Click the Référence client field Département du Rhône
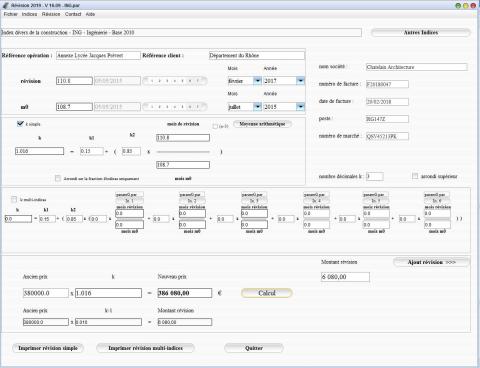 (x=257, y=55)
